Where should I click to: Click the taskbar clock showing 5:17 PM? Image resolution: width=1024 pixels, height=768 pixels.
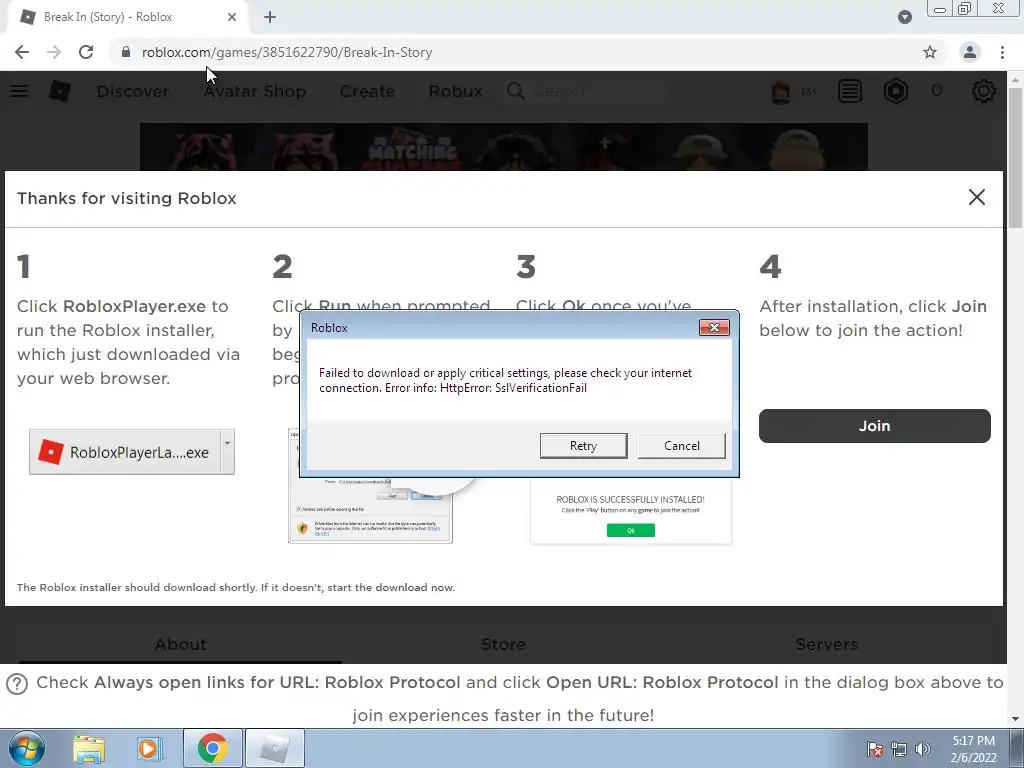(973, 749)
